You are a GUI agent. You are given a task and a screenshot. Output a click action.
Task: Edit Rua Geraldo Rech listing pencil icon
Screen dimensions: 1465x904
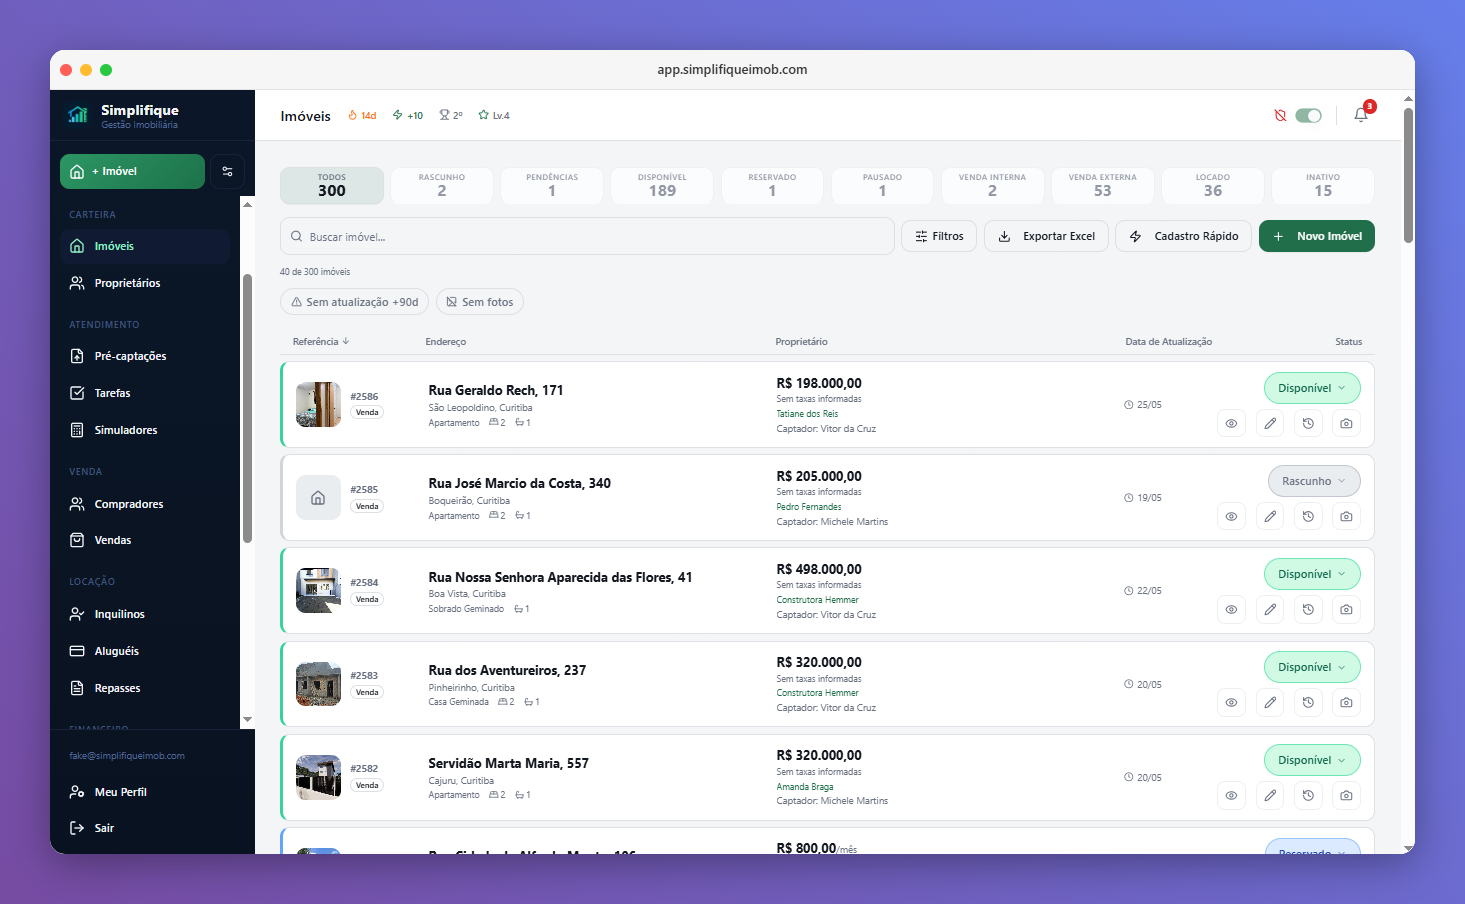pyautogui.click(x=1270, y=423)
